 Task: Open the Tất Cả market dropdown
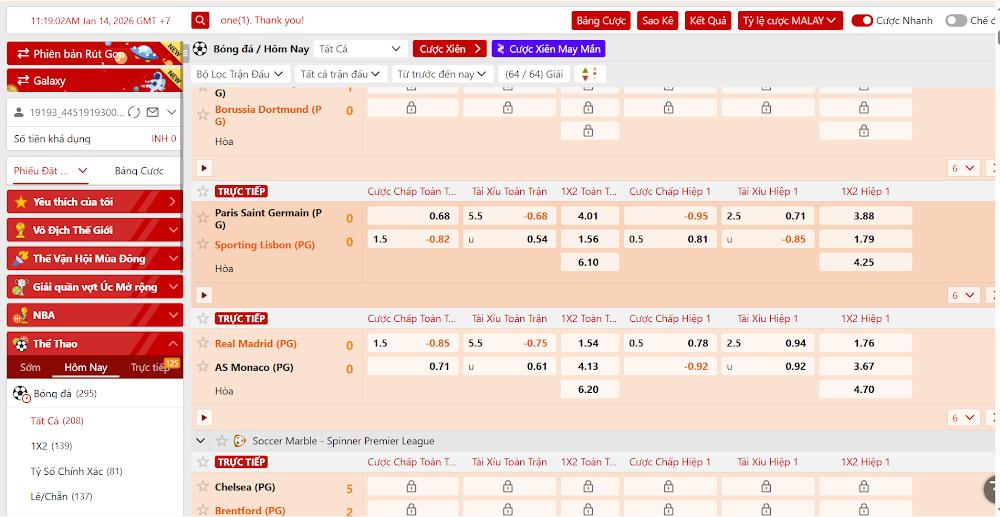[360, 49]
